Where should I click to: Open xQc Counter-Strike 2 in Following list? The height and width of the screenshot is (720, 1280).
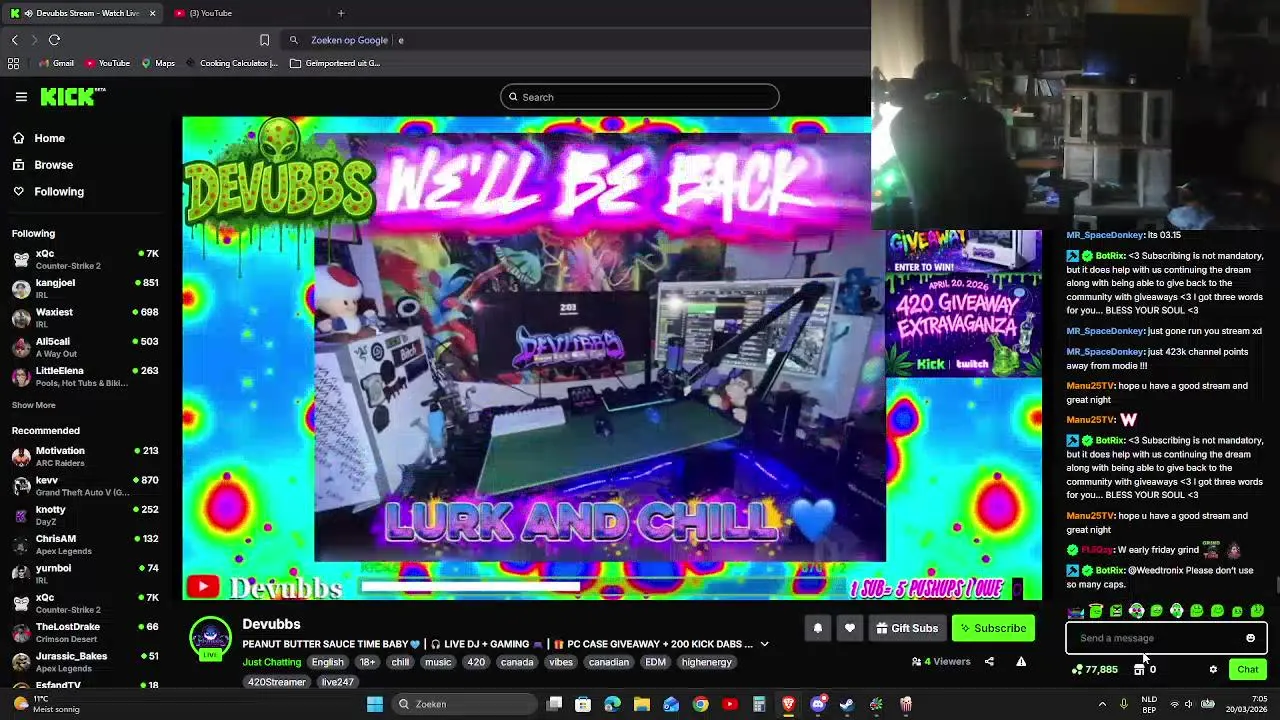pyautogui.click(x=85, y=259)
